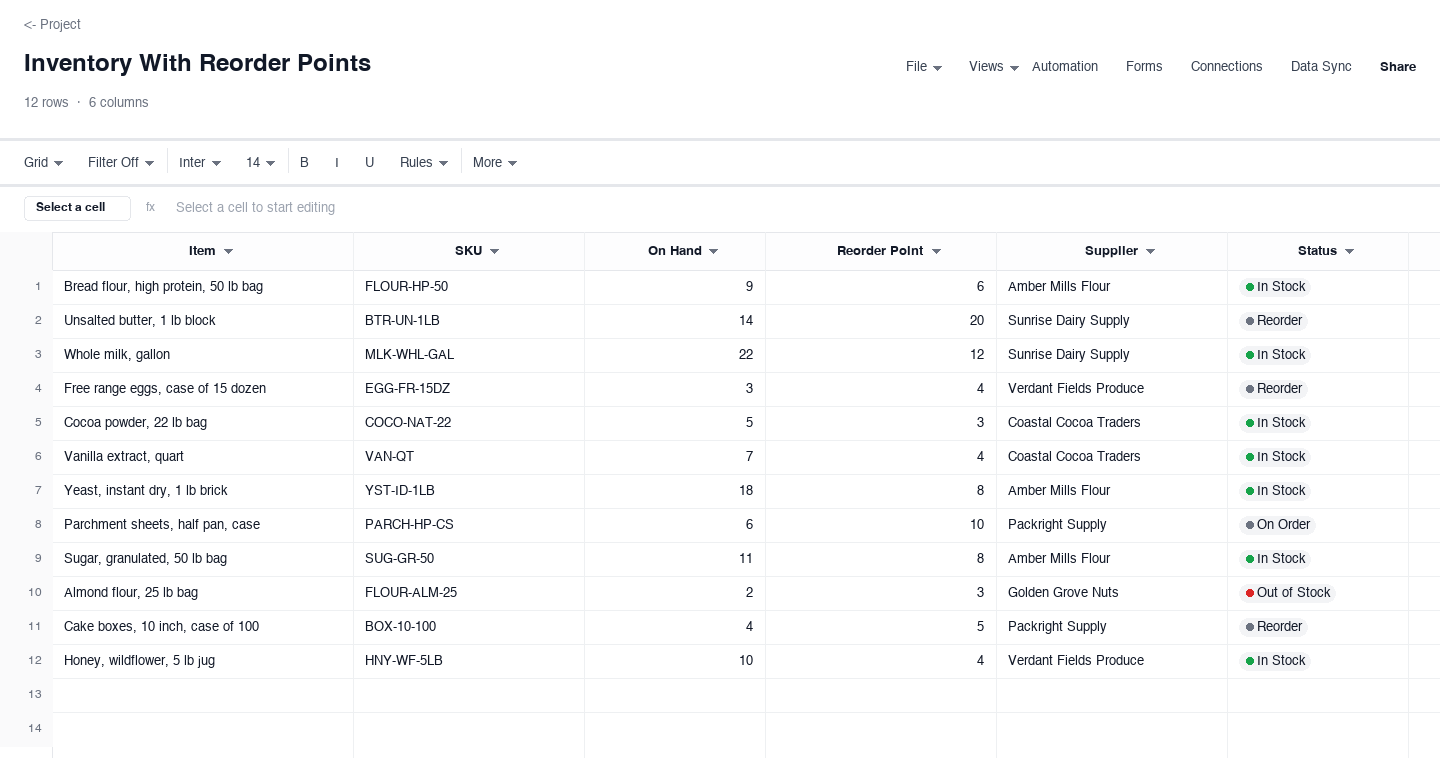Open Data Sync
This screenshot has width=1440, height=758.
[1321, 67]
